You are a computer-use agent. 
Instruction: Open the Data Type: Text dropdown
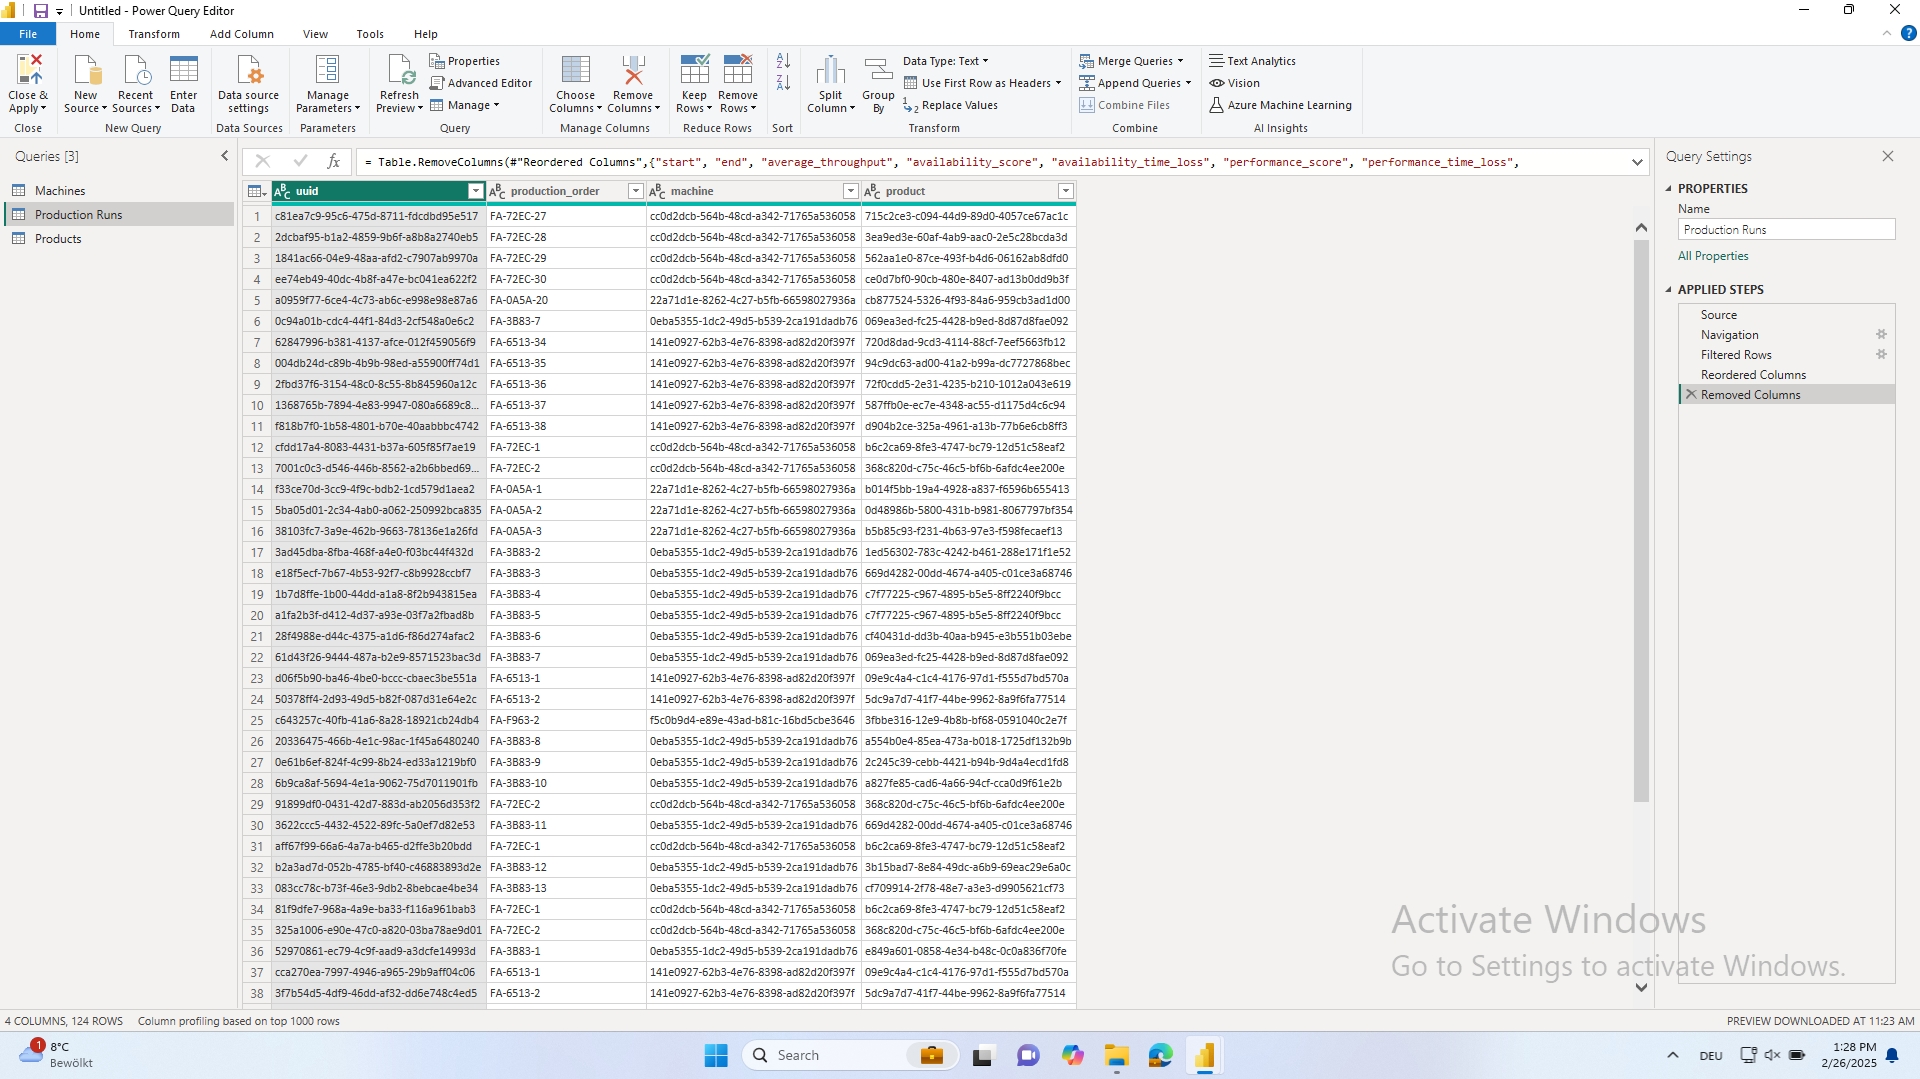click(945, 61)
